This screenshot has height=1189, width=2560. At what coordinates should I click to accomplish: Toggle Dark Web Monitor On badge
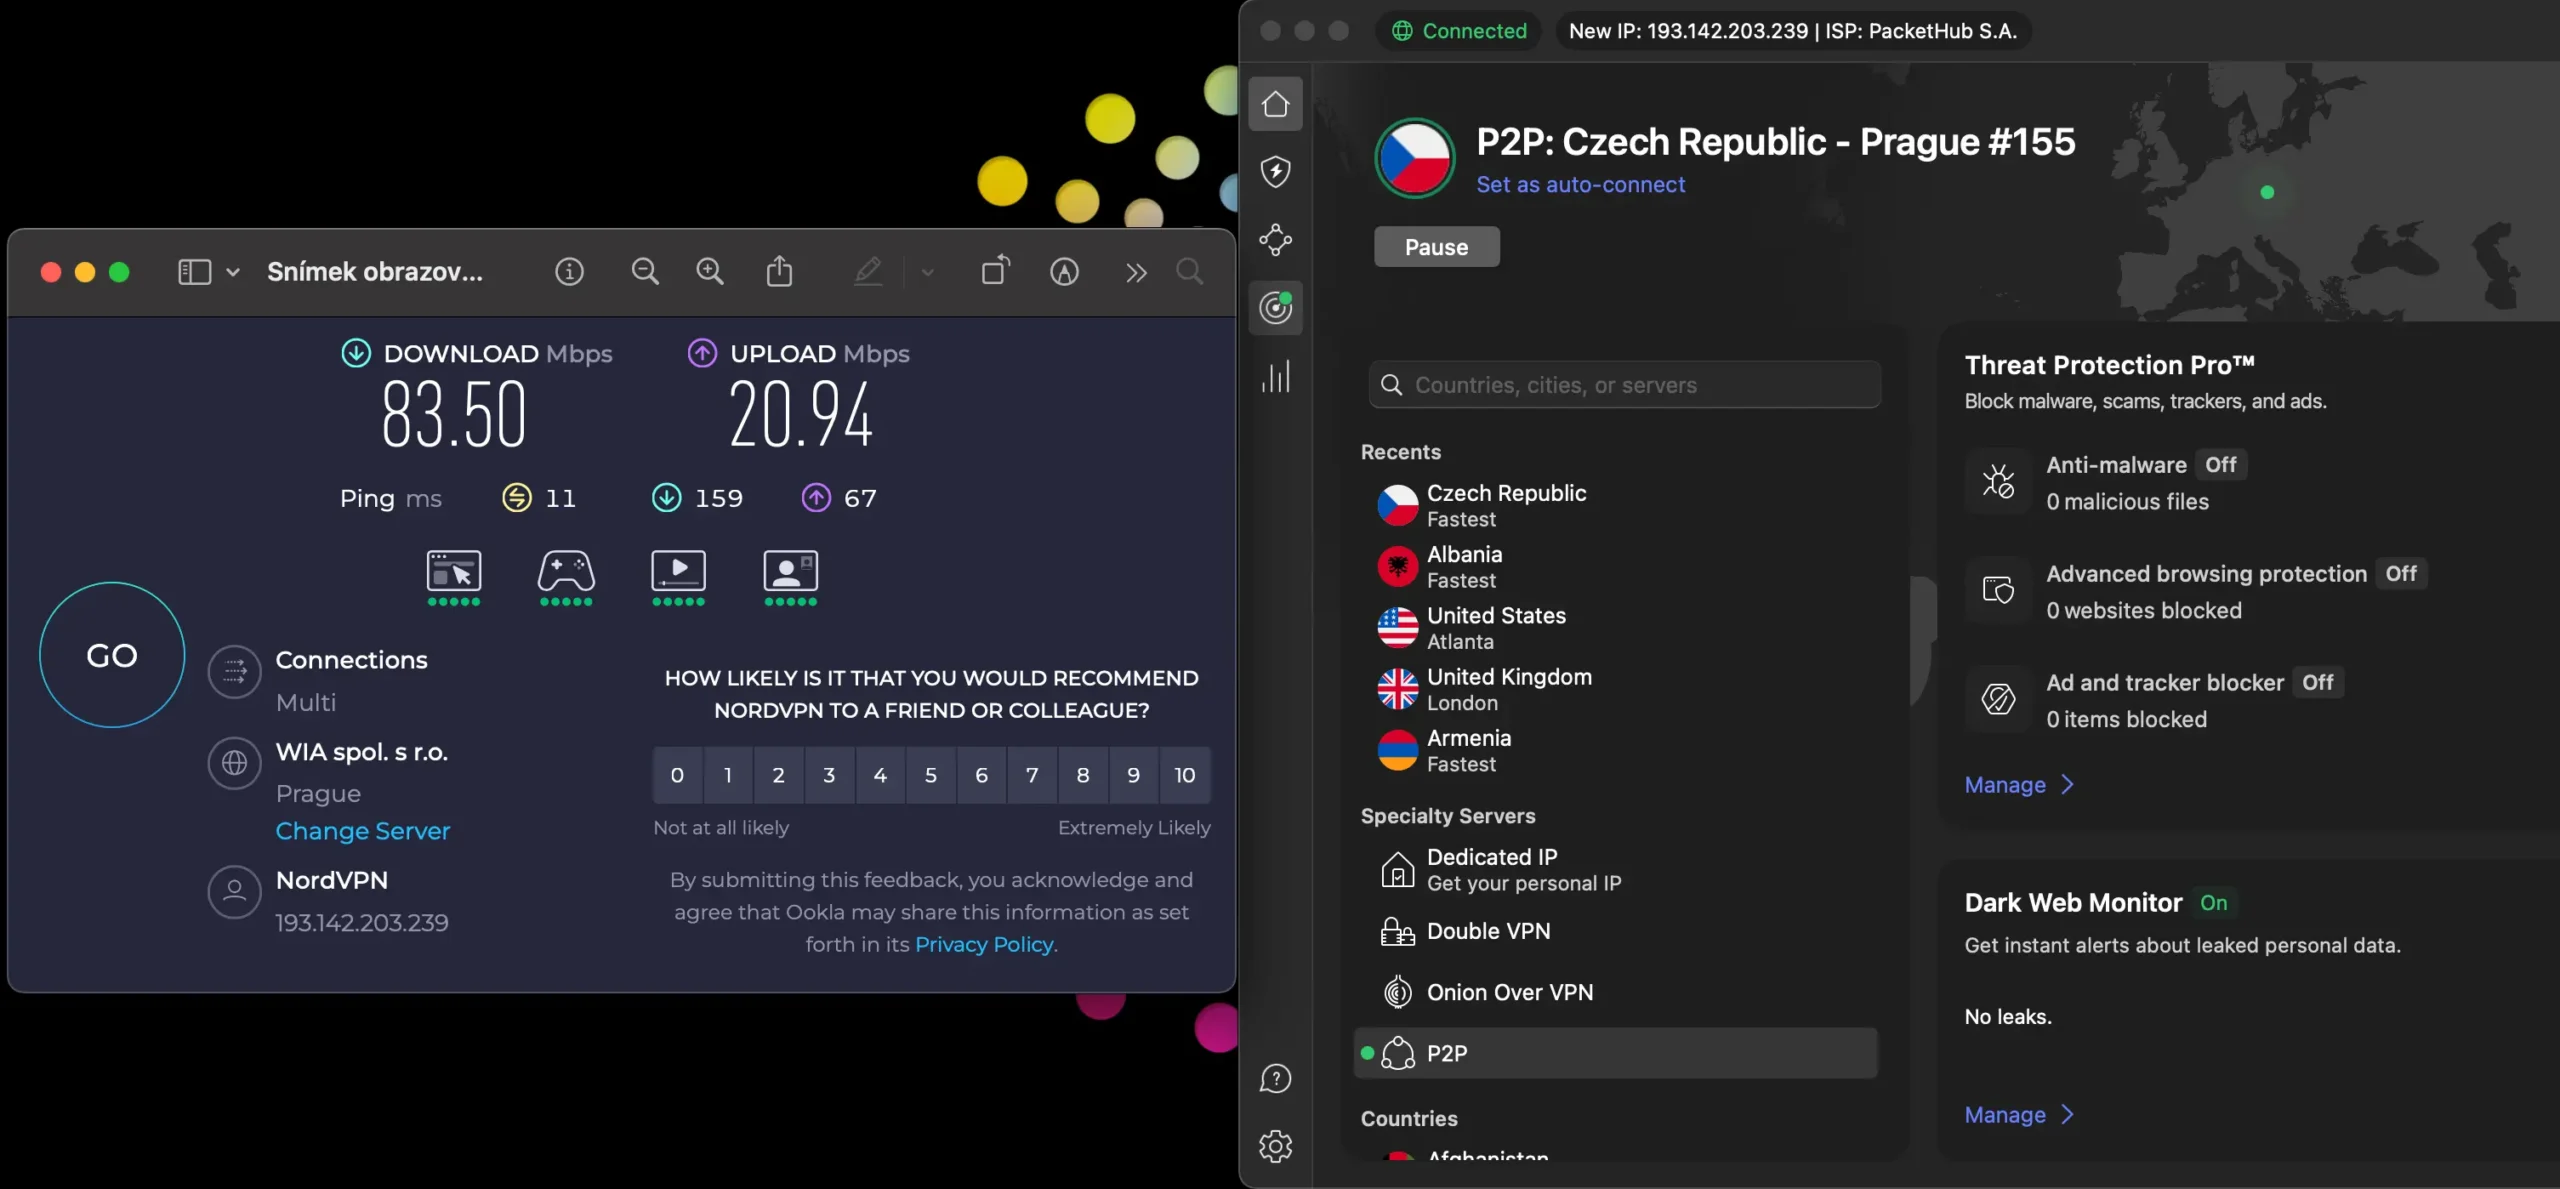click(2213, 903)
